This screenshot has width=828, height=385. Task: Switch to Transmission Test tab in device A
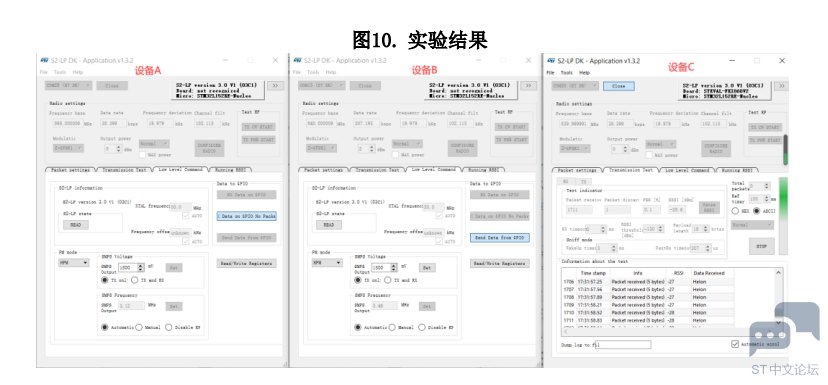125,170
